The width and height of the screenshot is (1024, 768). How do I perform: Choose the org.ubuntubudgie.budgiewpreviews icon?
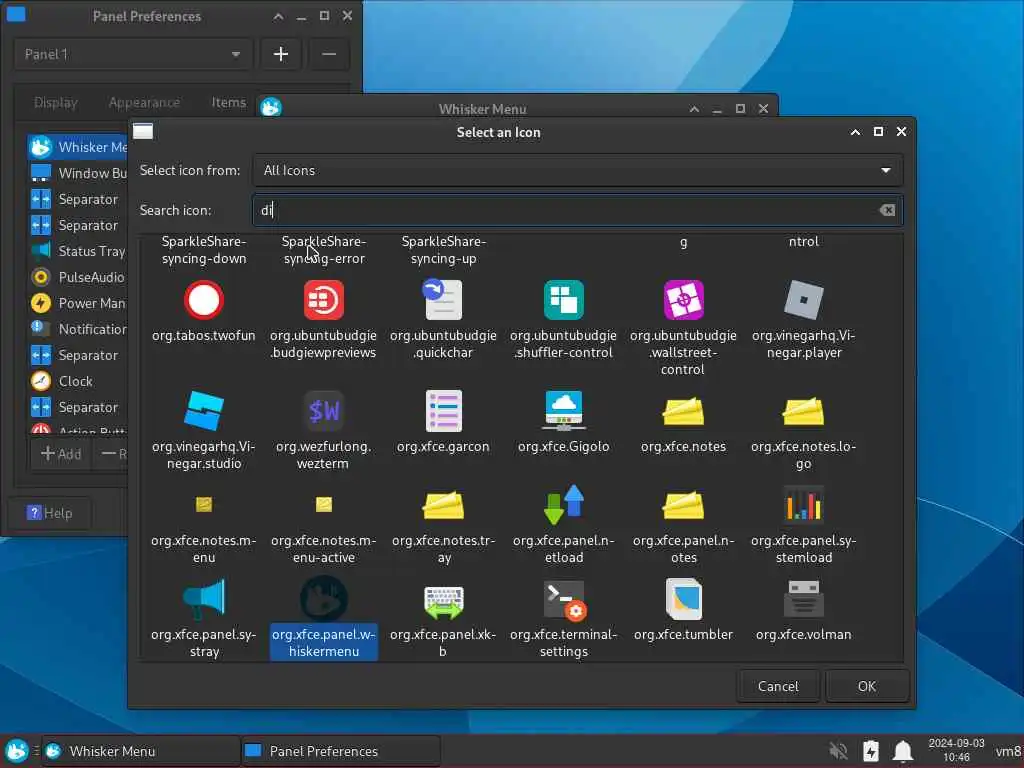(323, 300)
